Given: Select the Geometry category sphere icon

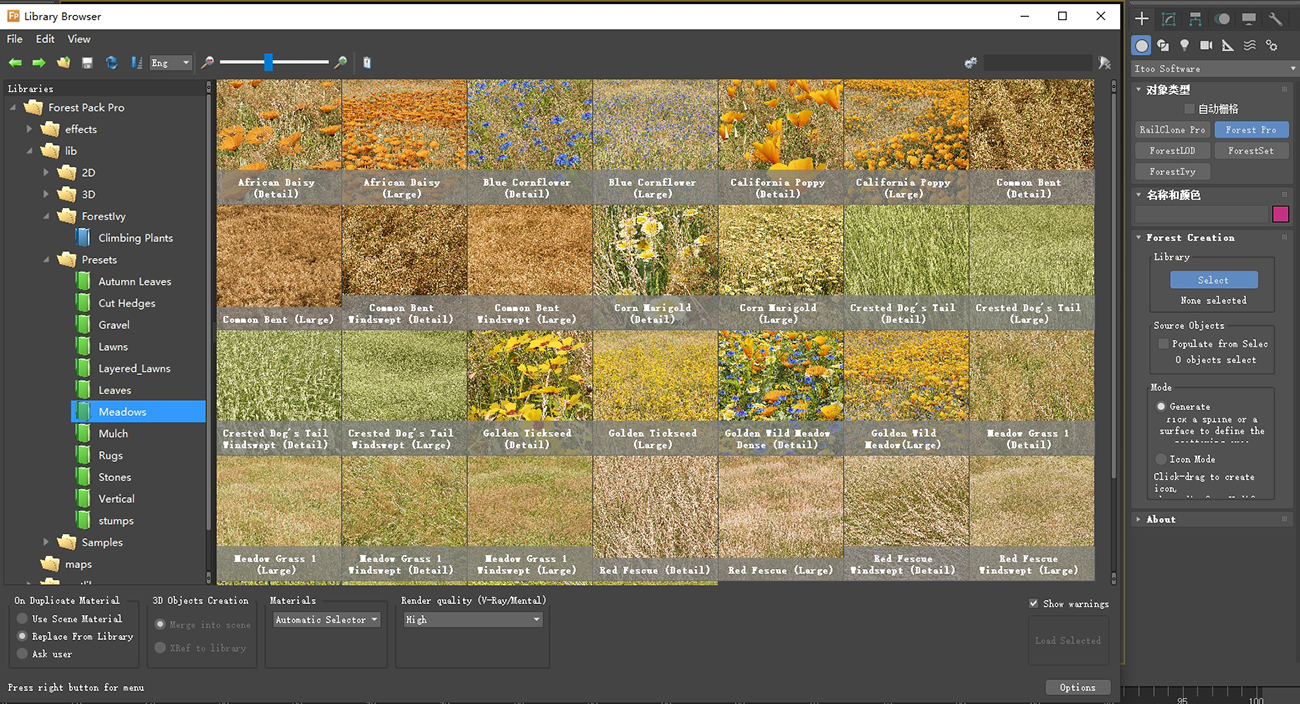Looking at the screenshot, I should (x=1142, y=46).
